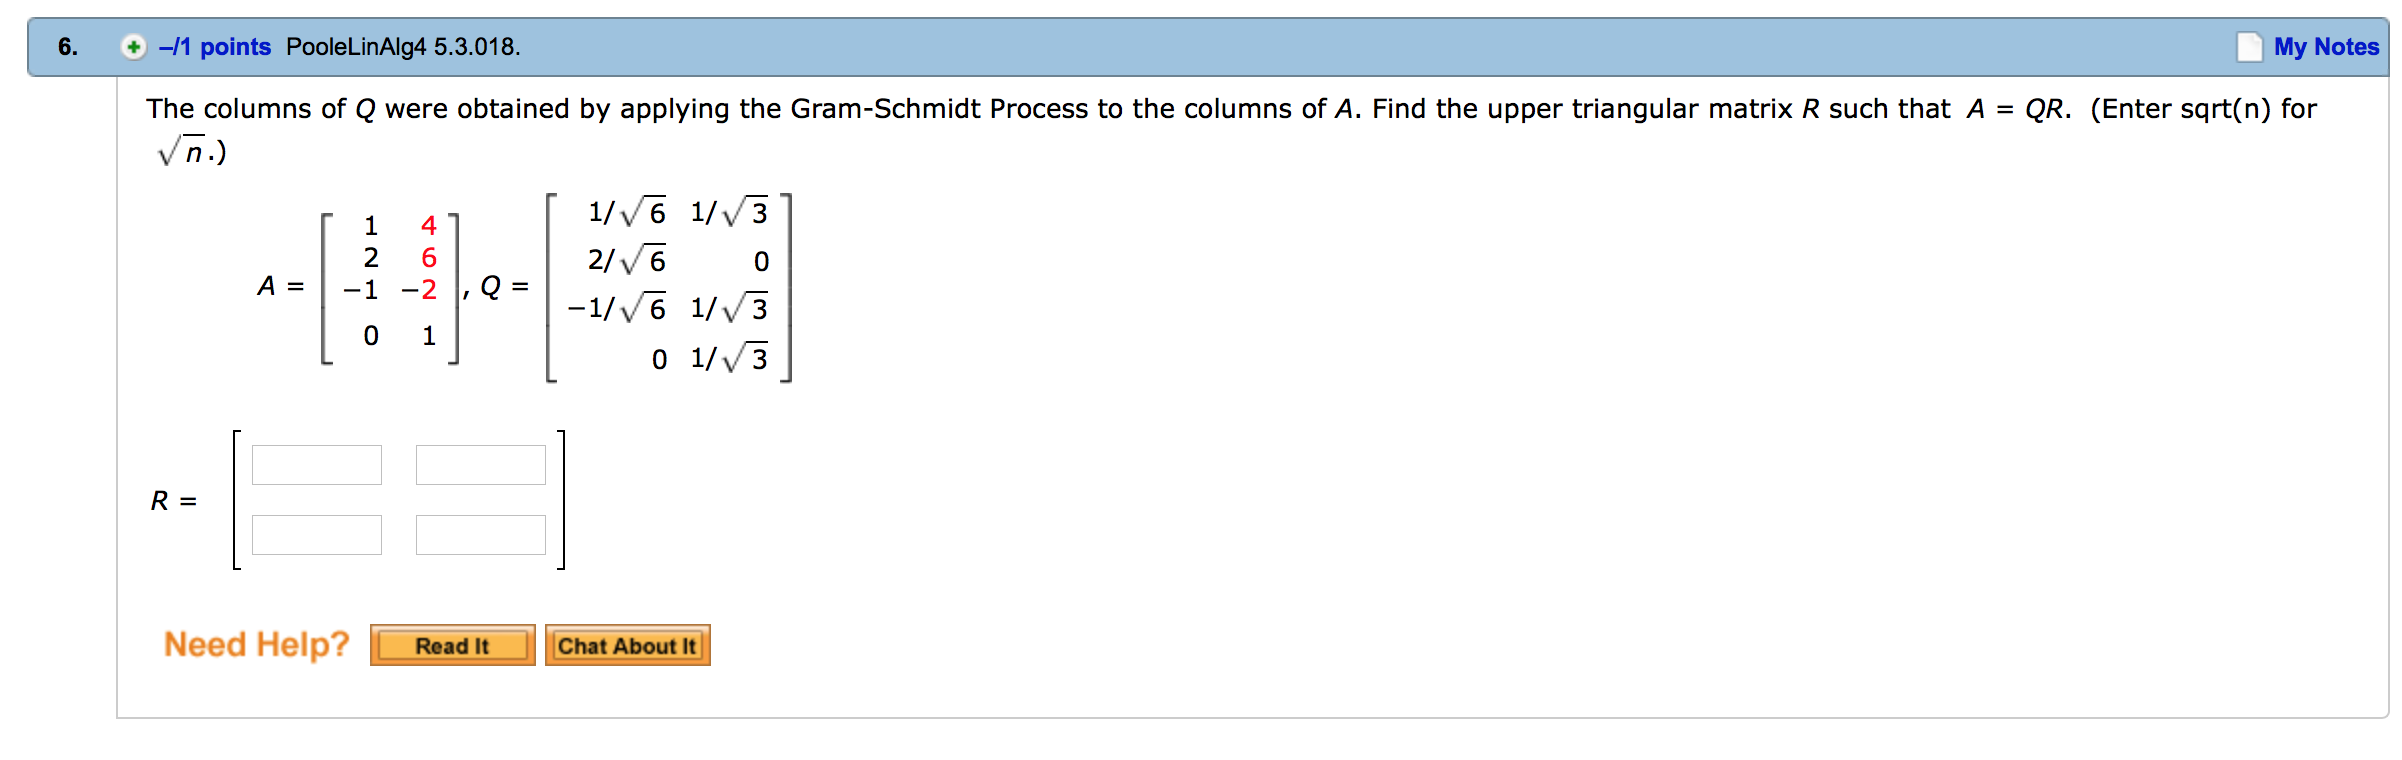Expand question 6 using the green plus icon

click(x=132, y=46)
